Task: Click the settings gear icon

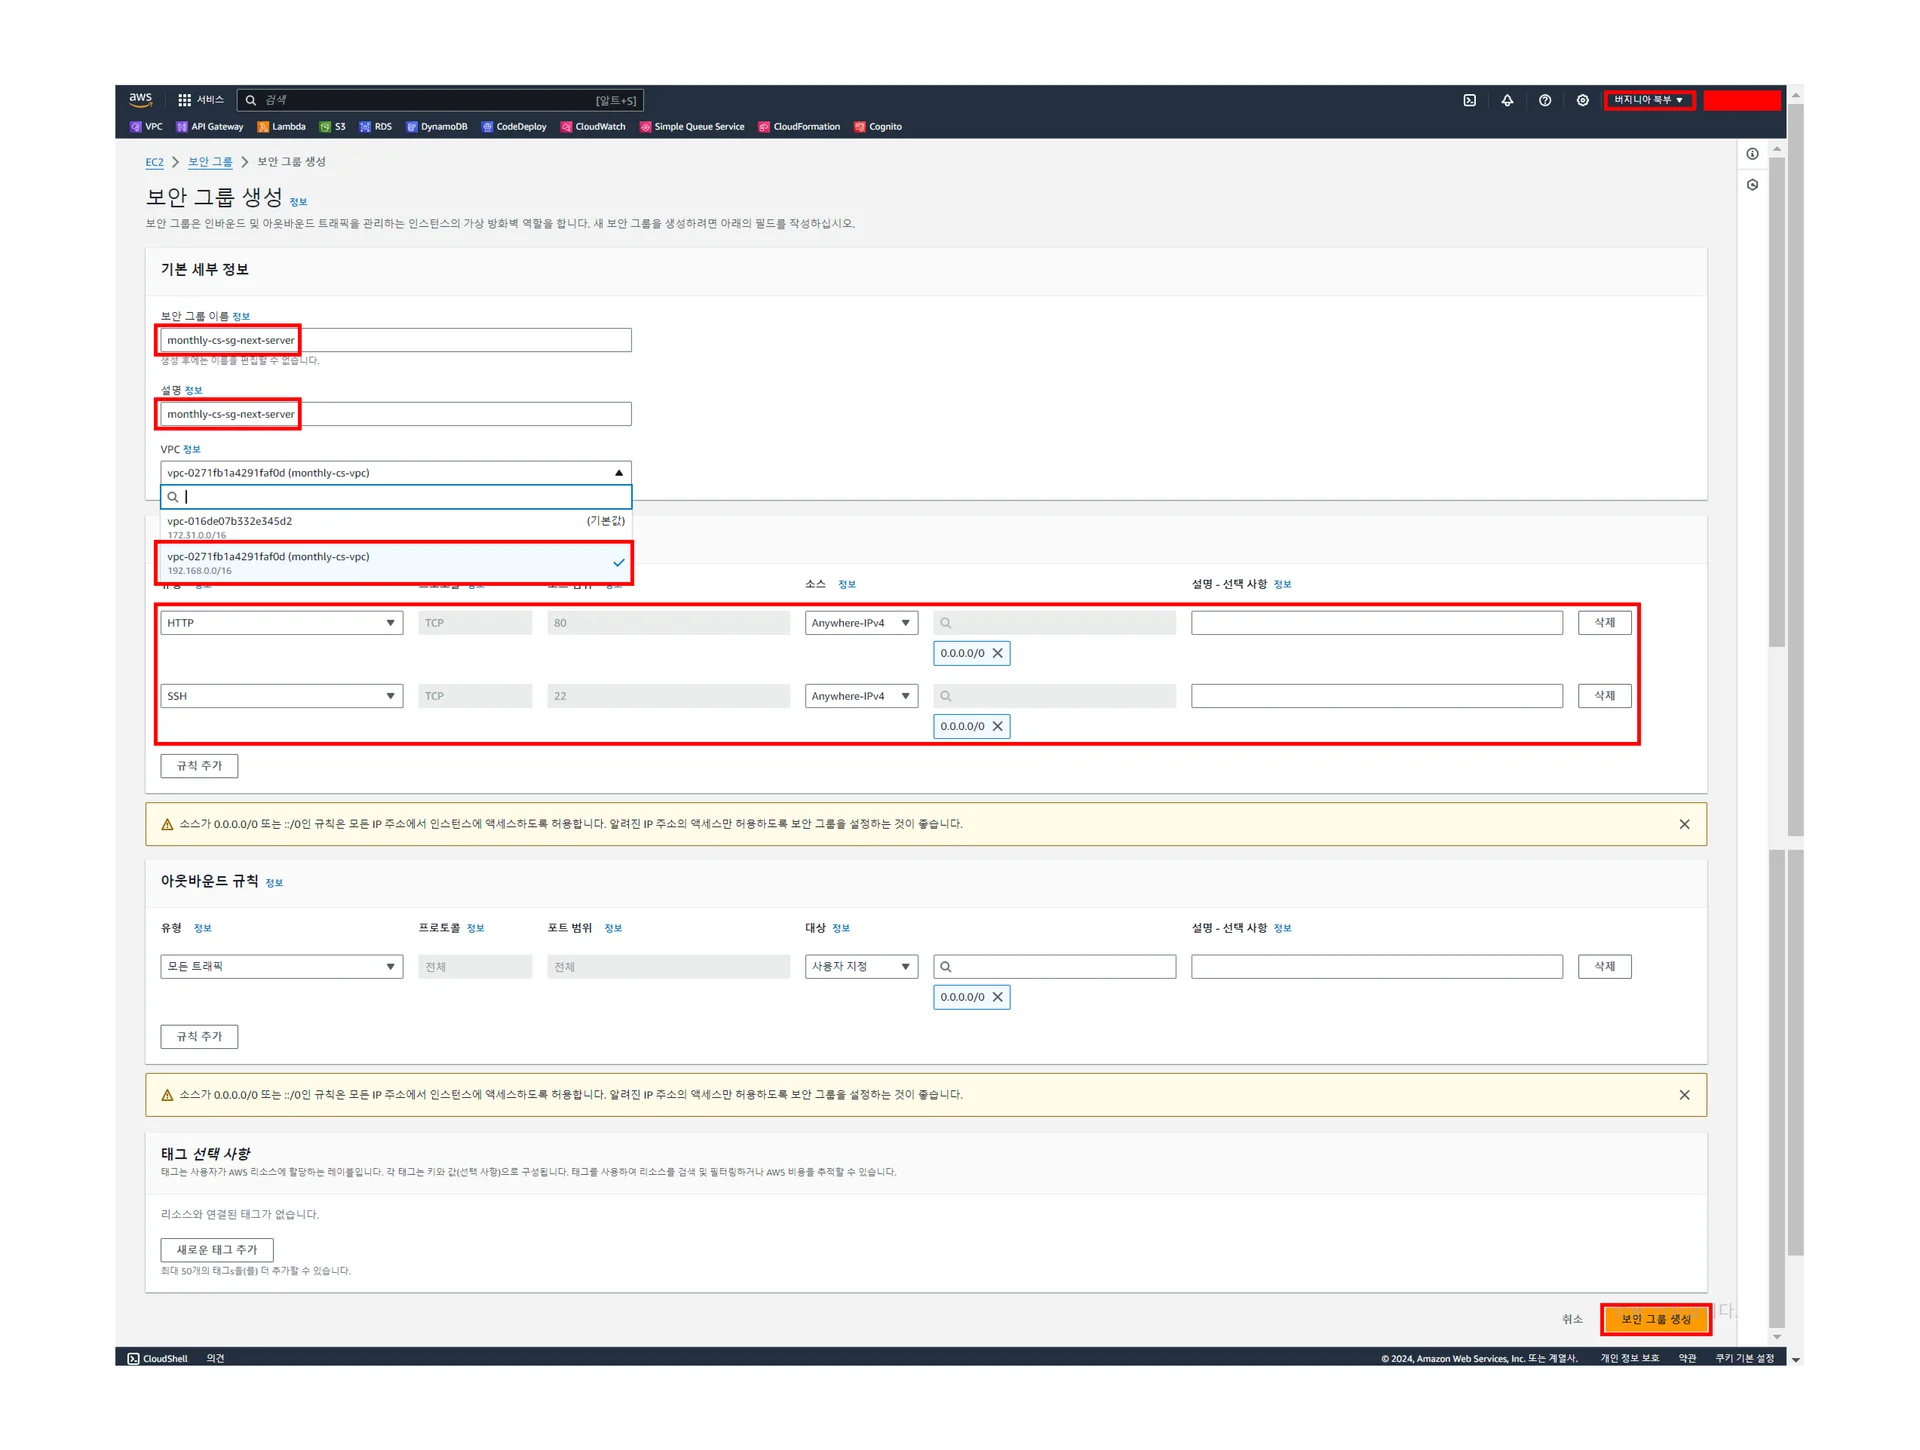Action: click(x=1582, y=100)
